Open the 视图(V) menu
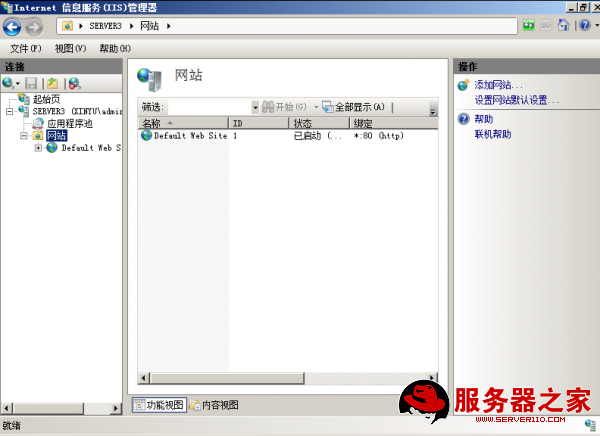Screen dimensions: 600x436 [70, 49]
